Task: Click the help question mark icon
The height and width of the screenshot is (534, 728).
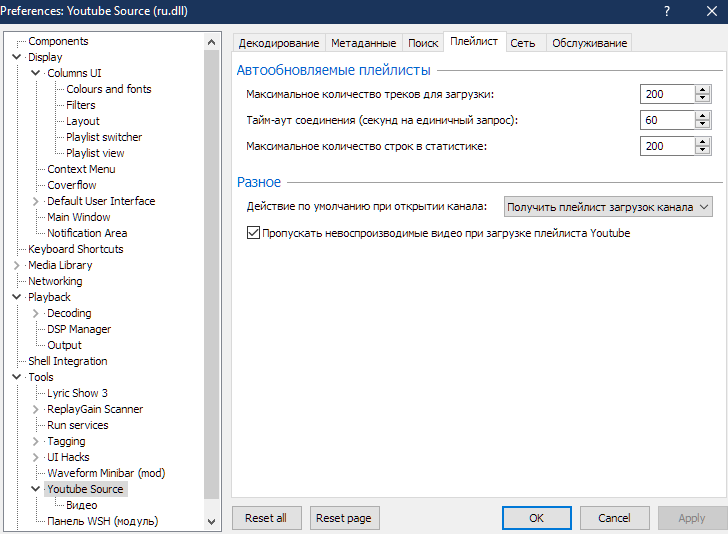Action: pos(667,10)
